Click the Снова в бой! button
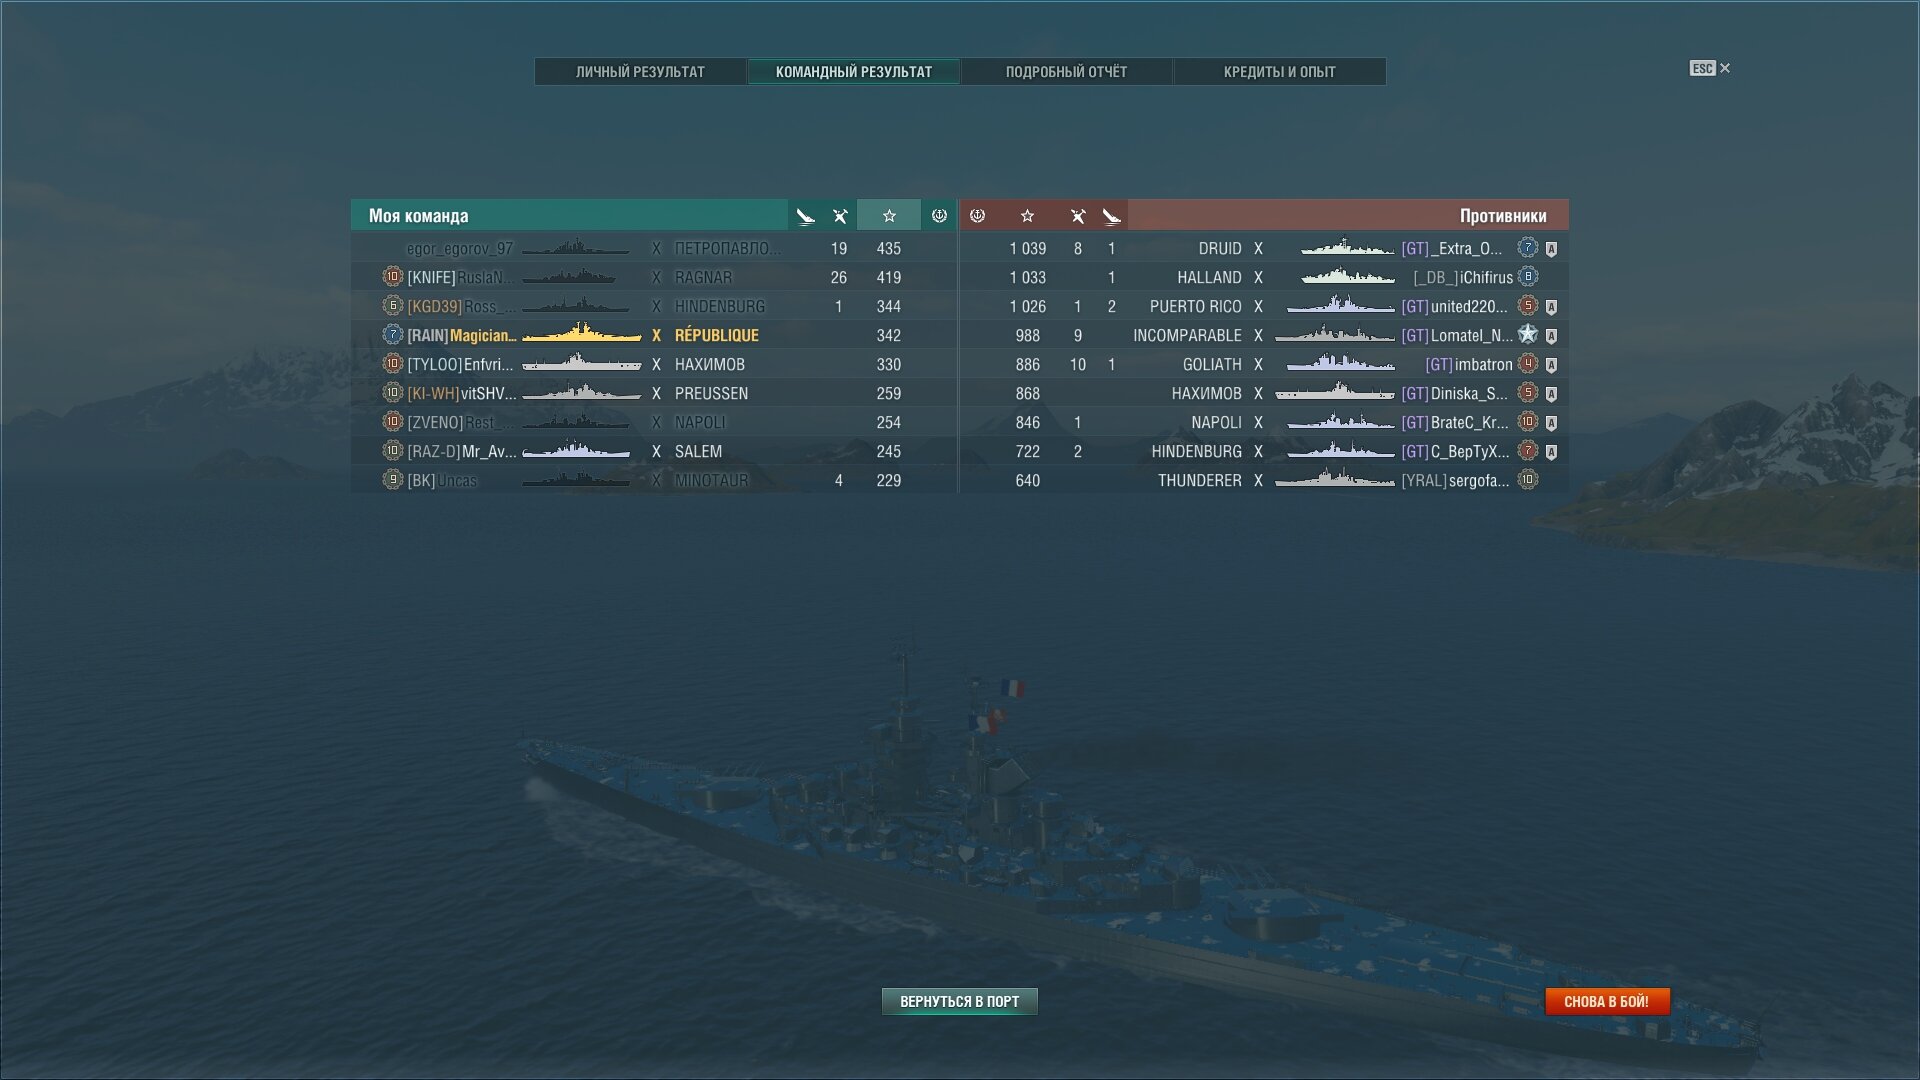The height and width of the screenshot is (1080, 1920). (x=1606, y=1001)
